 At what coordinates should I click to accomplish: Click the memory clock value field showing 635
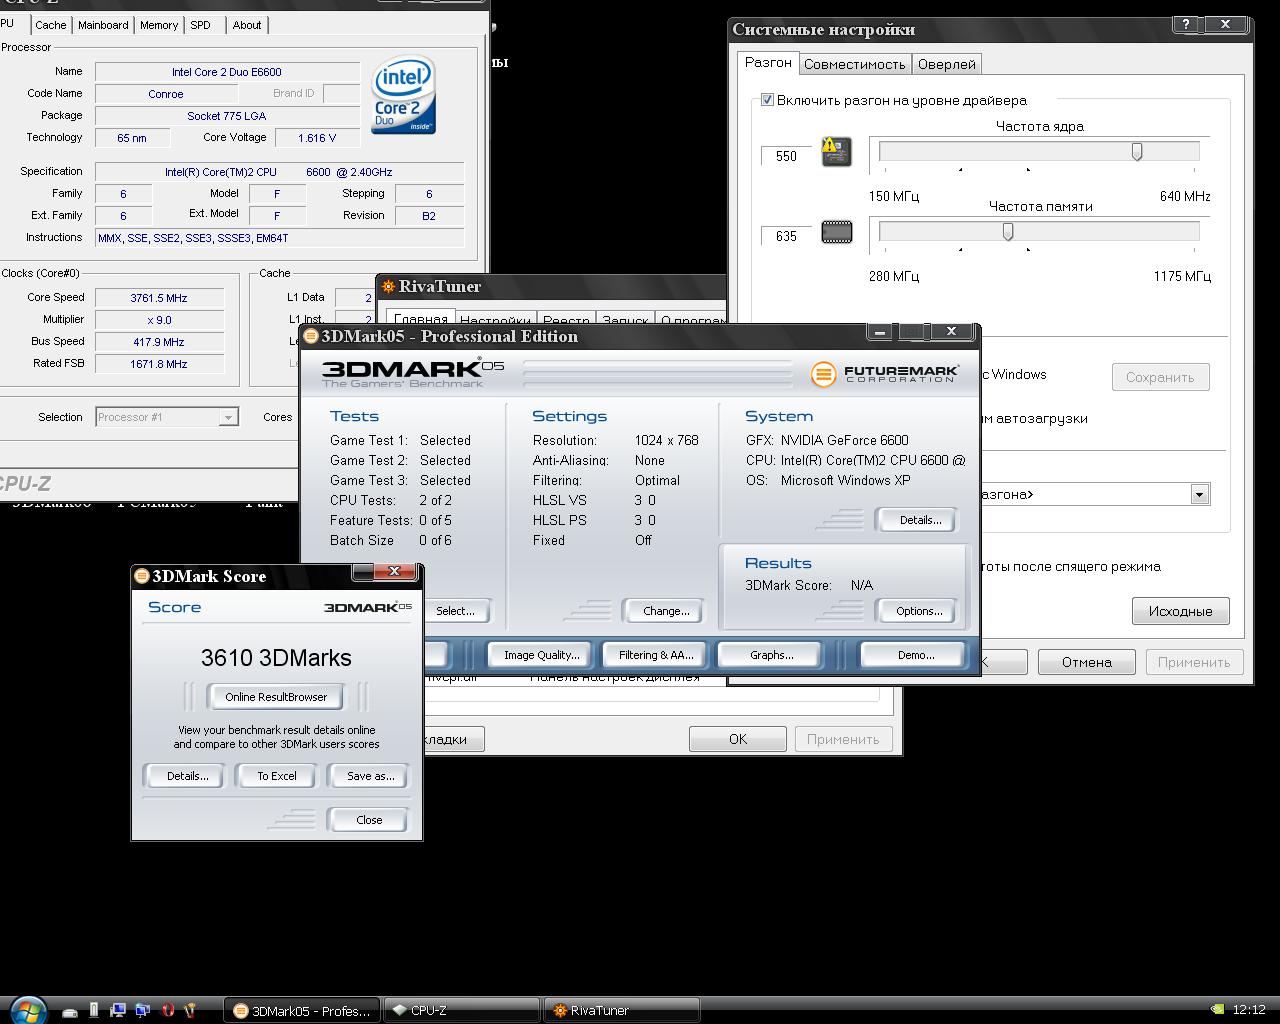coord(786,236)
